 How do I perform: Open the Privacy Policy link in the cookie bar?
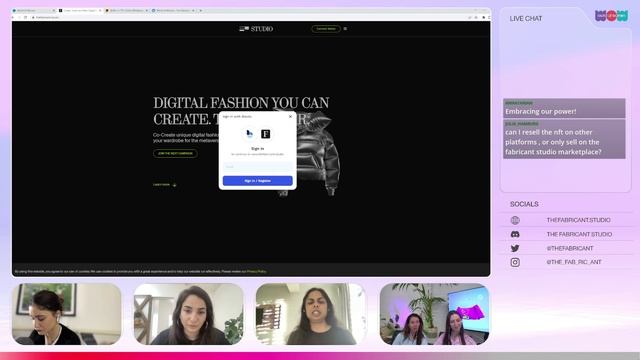tap(256, 271)
